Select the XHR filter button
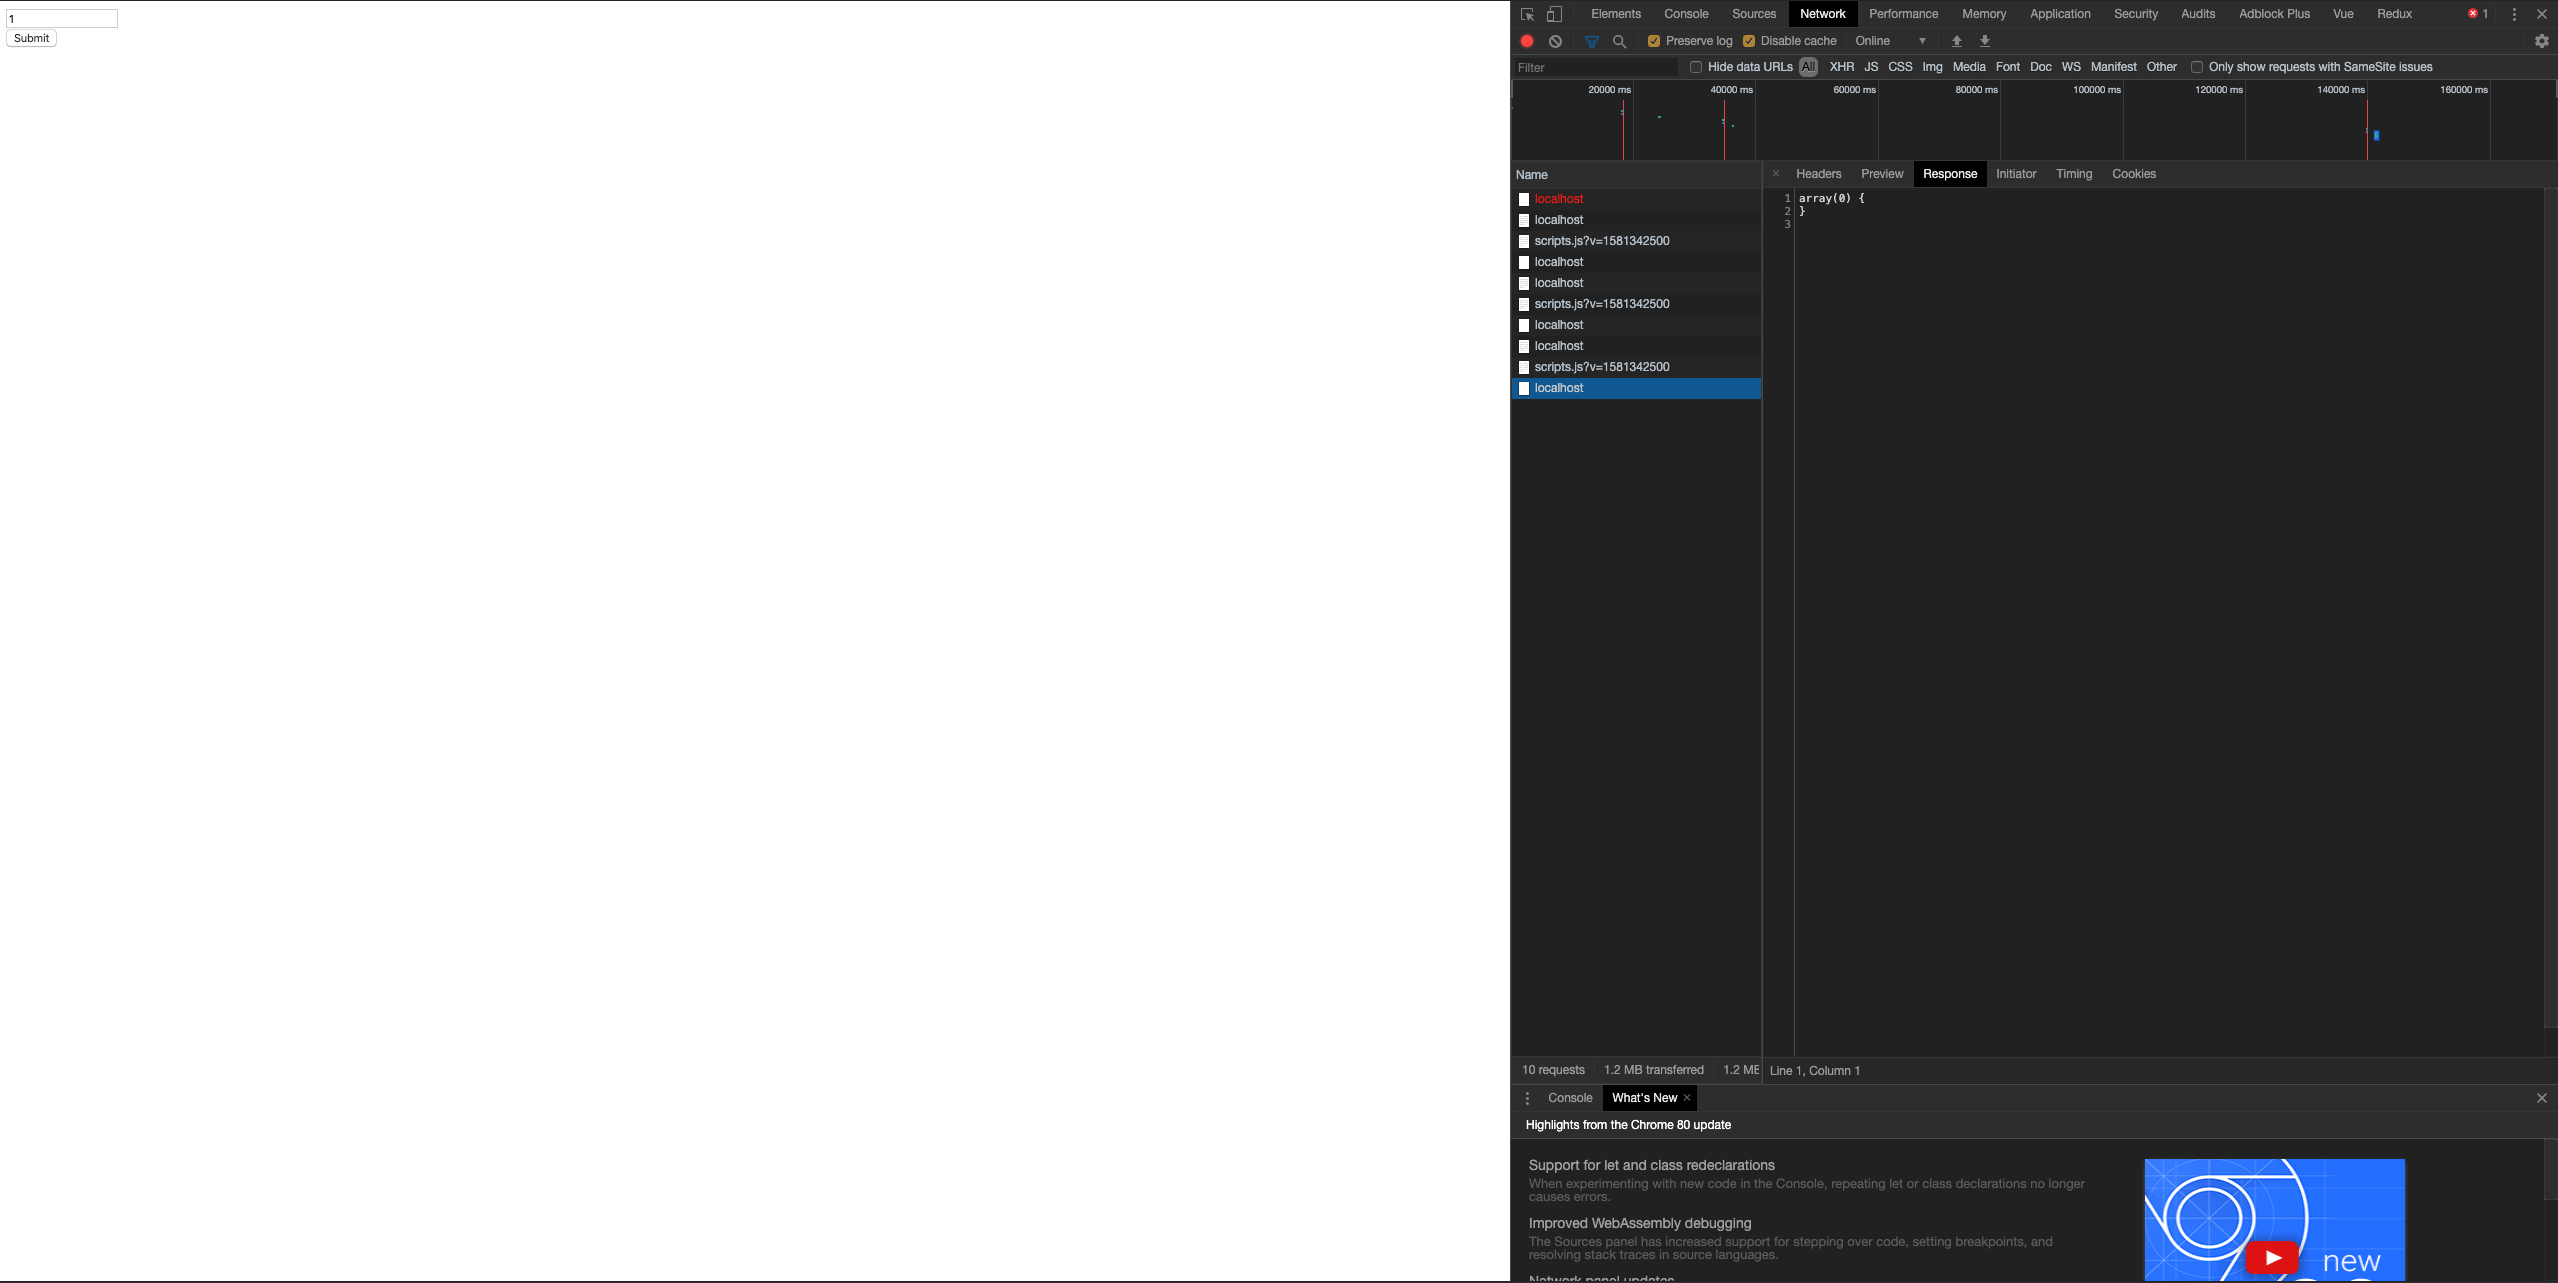This screenshot has width=2558, height=1283. pos(1841,67)
